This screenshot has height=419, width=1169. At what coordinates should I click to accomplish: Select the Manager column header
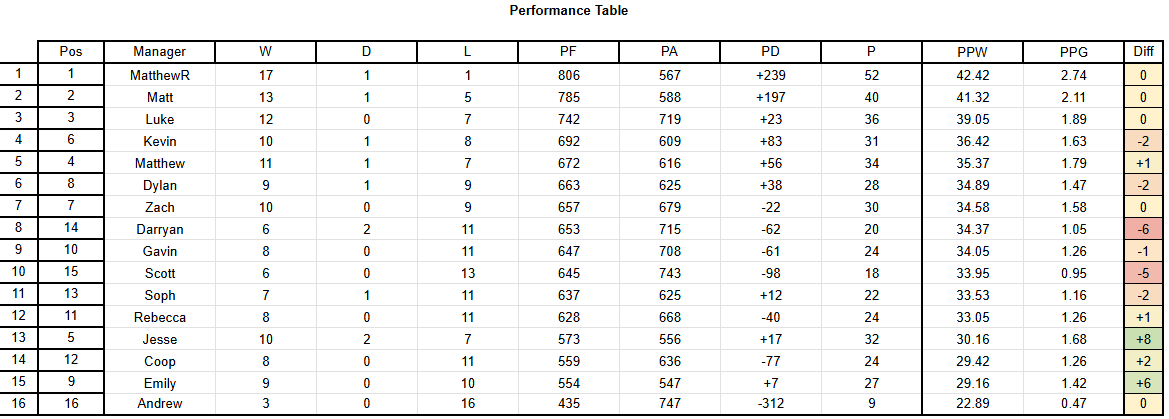tap(160, 51)
